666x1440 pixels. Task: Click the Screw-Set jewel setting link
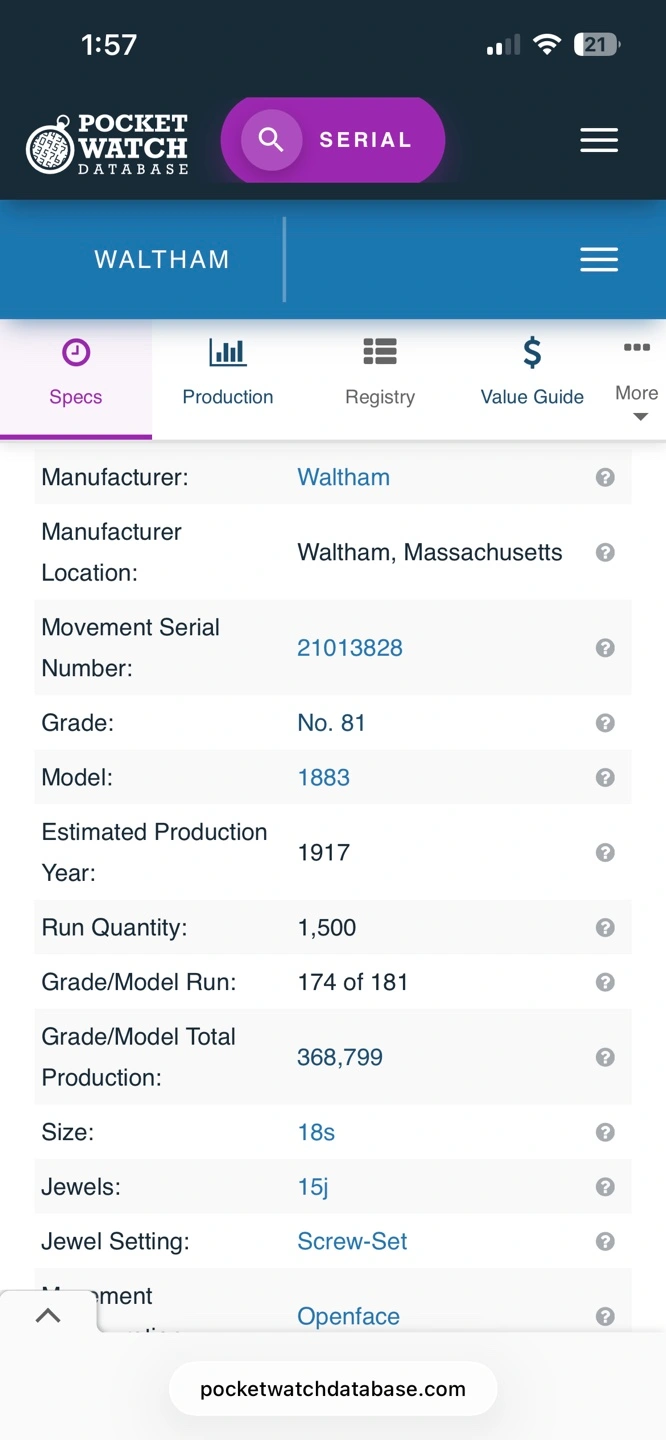click(352, 1242)
